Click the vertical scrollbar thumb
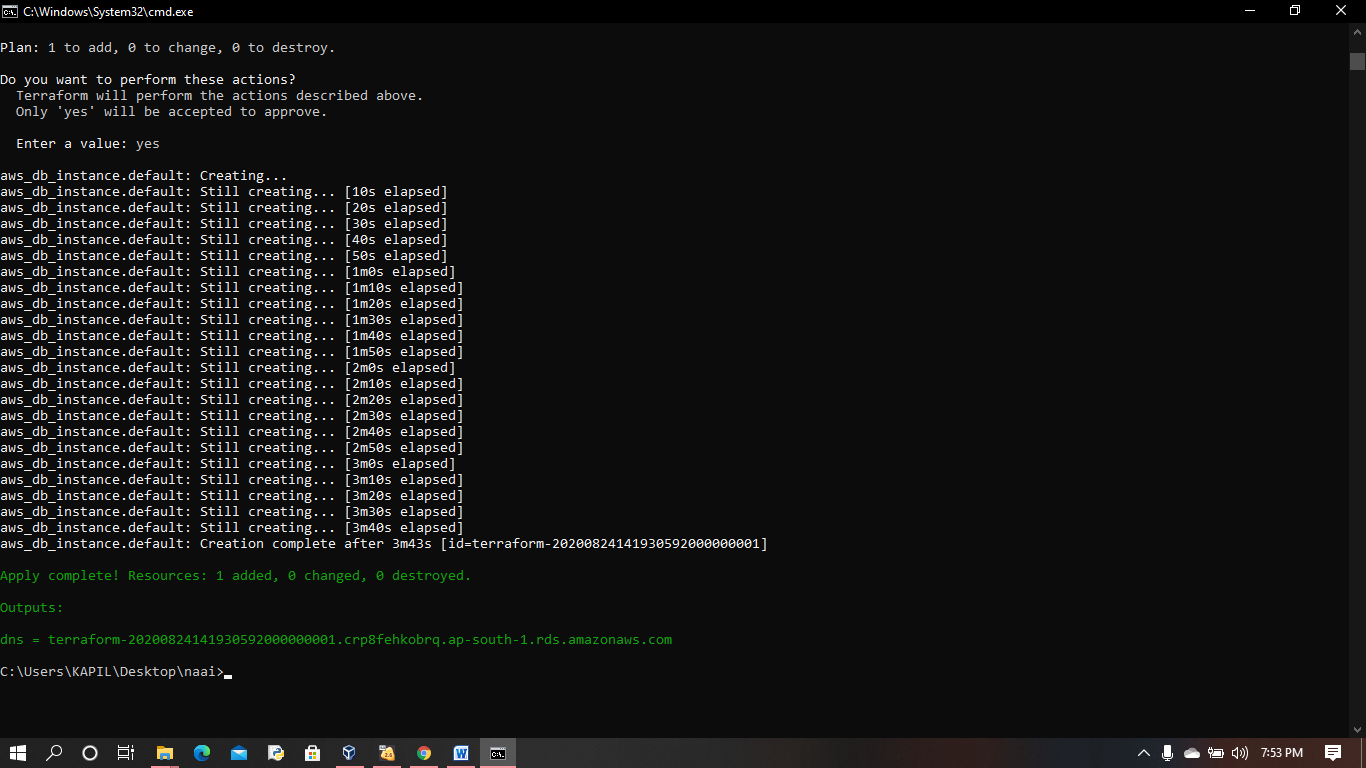This screenshot has width=1366, height=768. tap(1357, 60)
